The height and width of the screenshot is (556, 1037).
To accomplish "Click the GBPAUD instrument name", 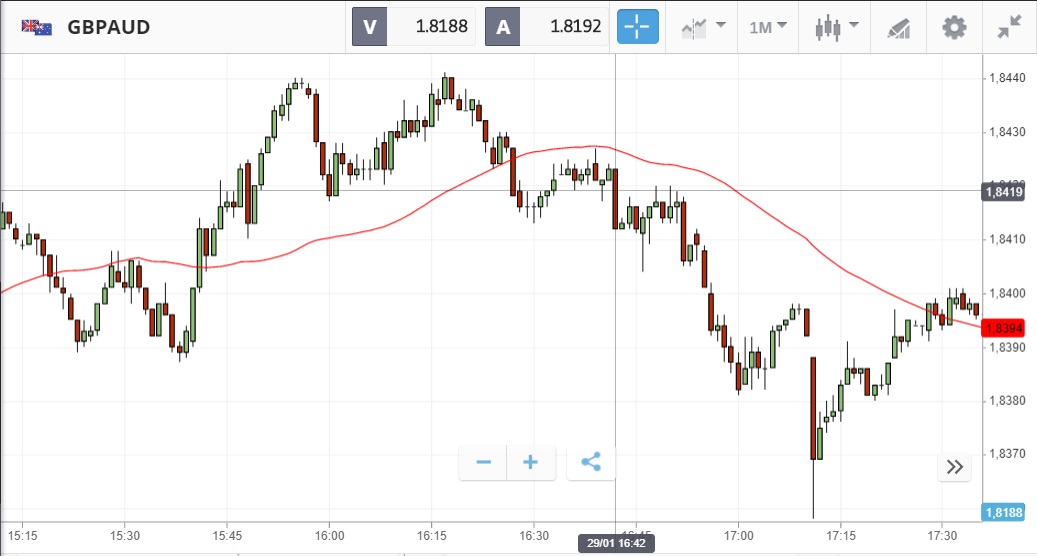I will pyautogui.click(x=109, y=27).
